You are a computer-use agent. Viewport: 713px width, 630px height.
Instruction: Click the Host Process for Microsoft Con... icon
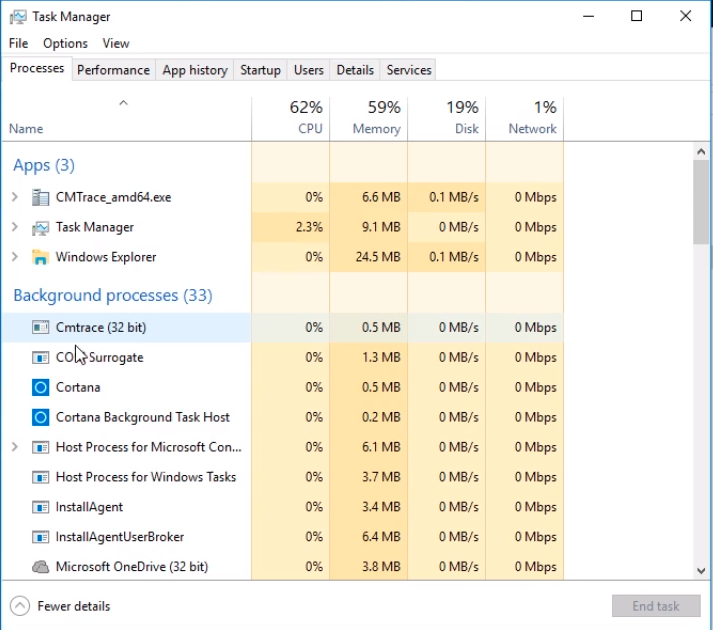40,447
